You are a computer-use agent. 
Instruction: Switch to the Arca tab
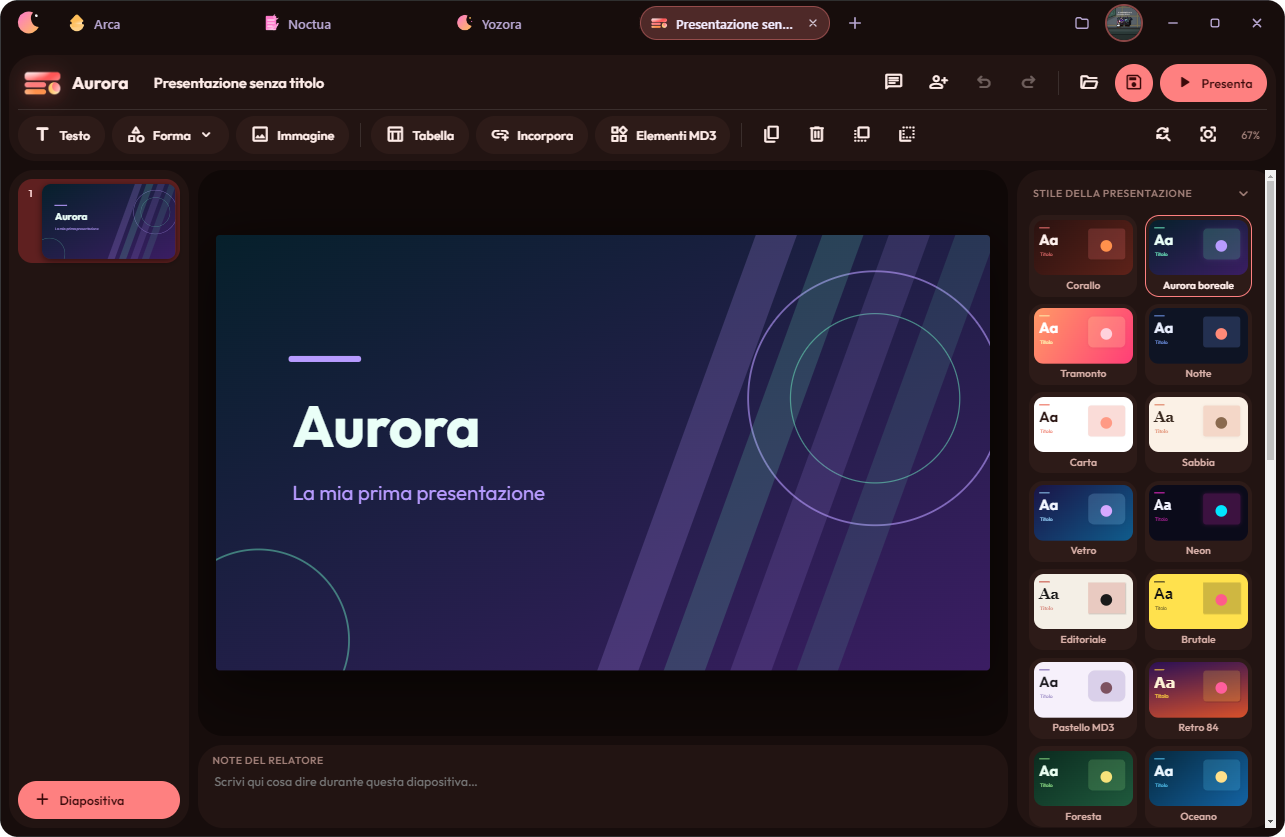(95, 23)
